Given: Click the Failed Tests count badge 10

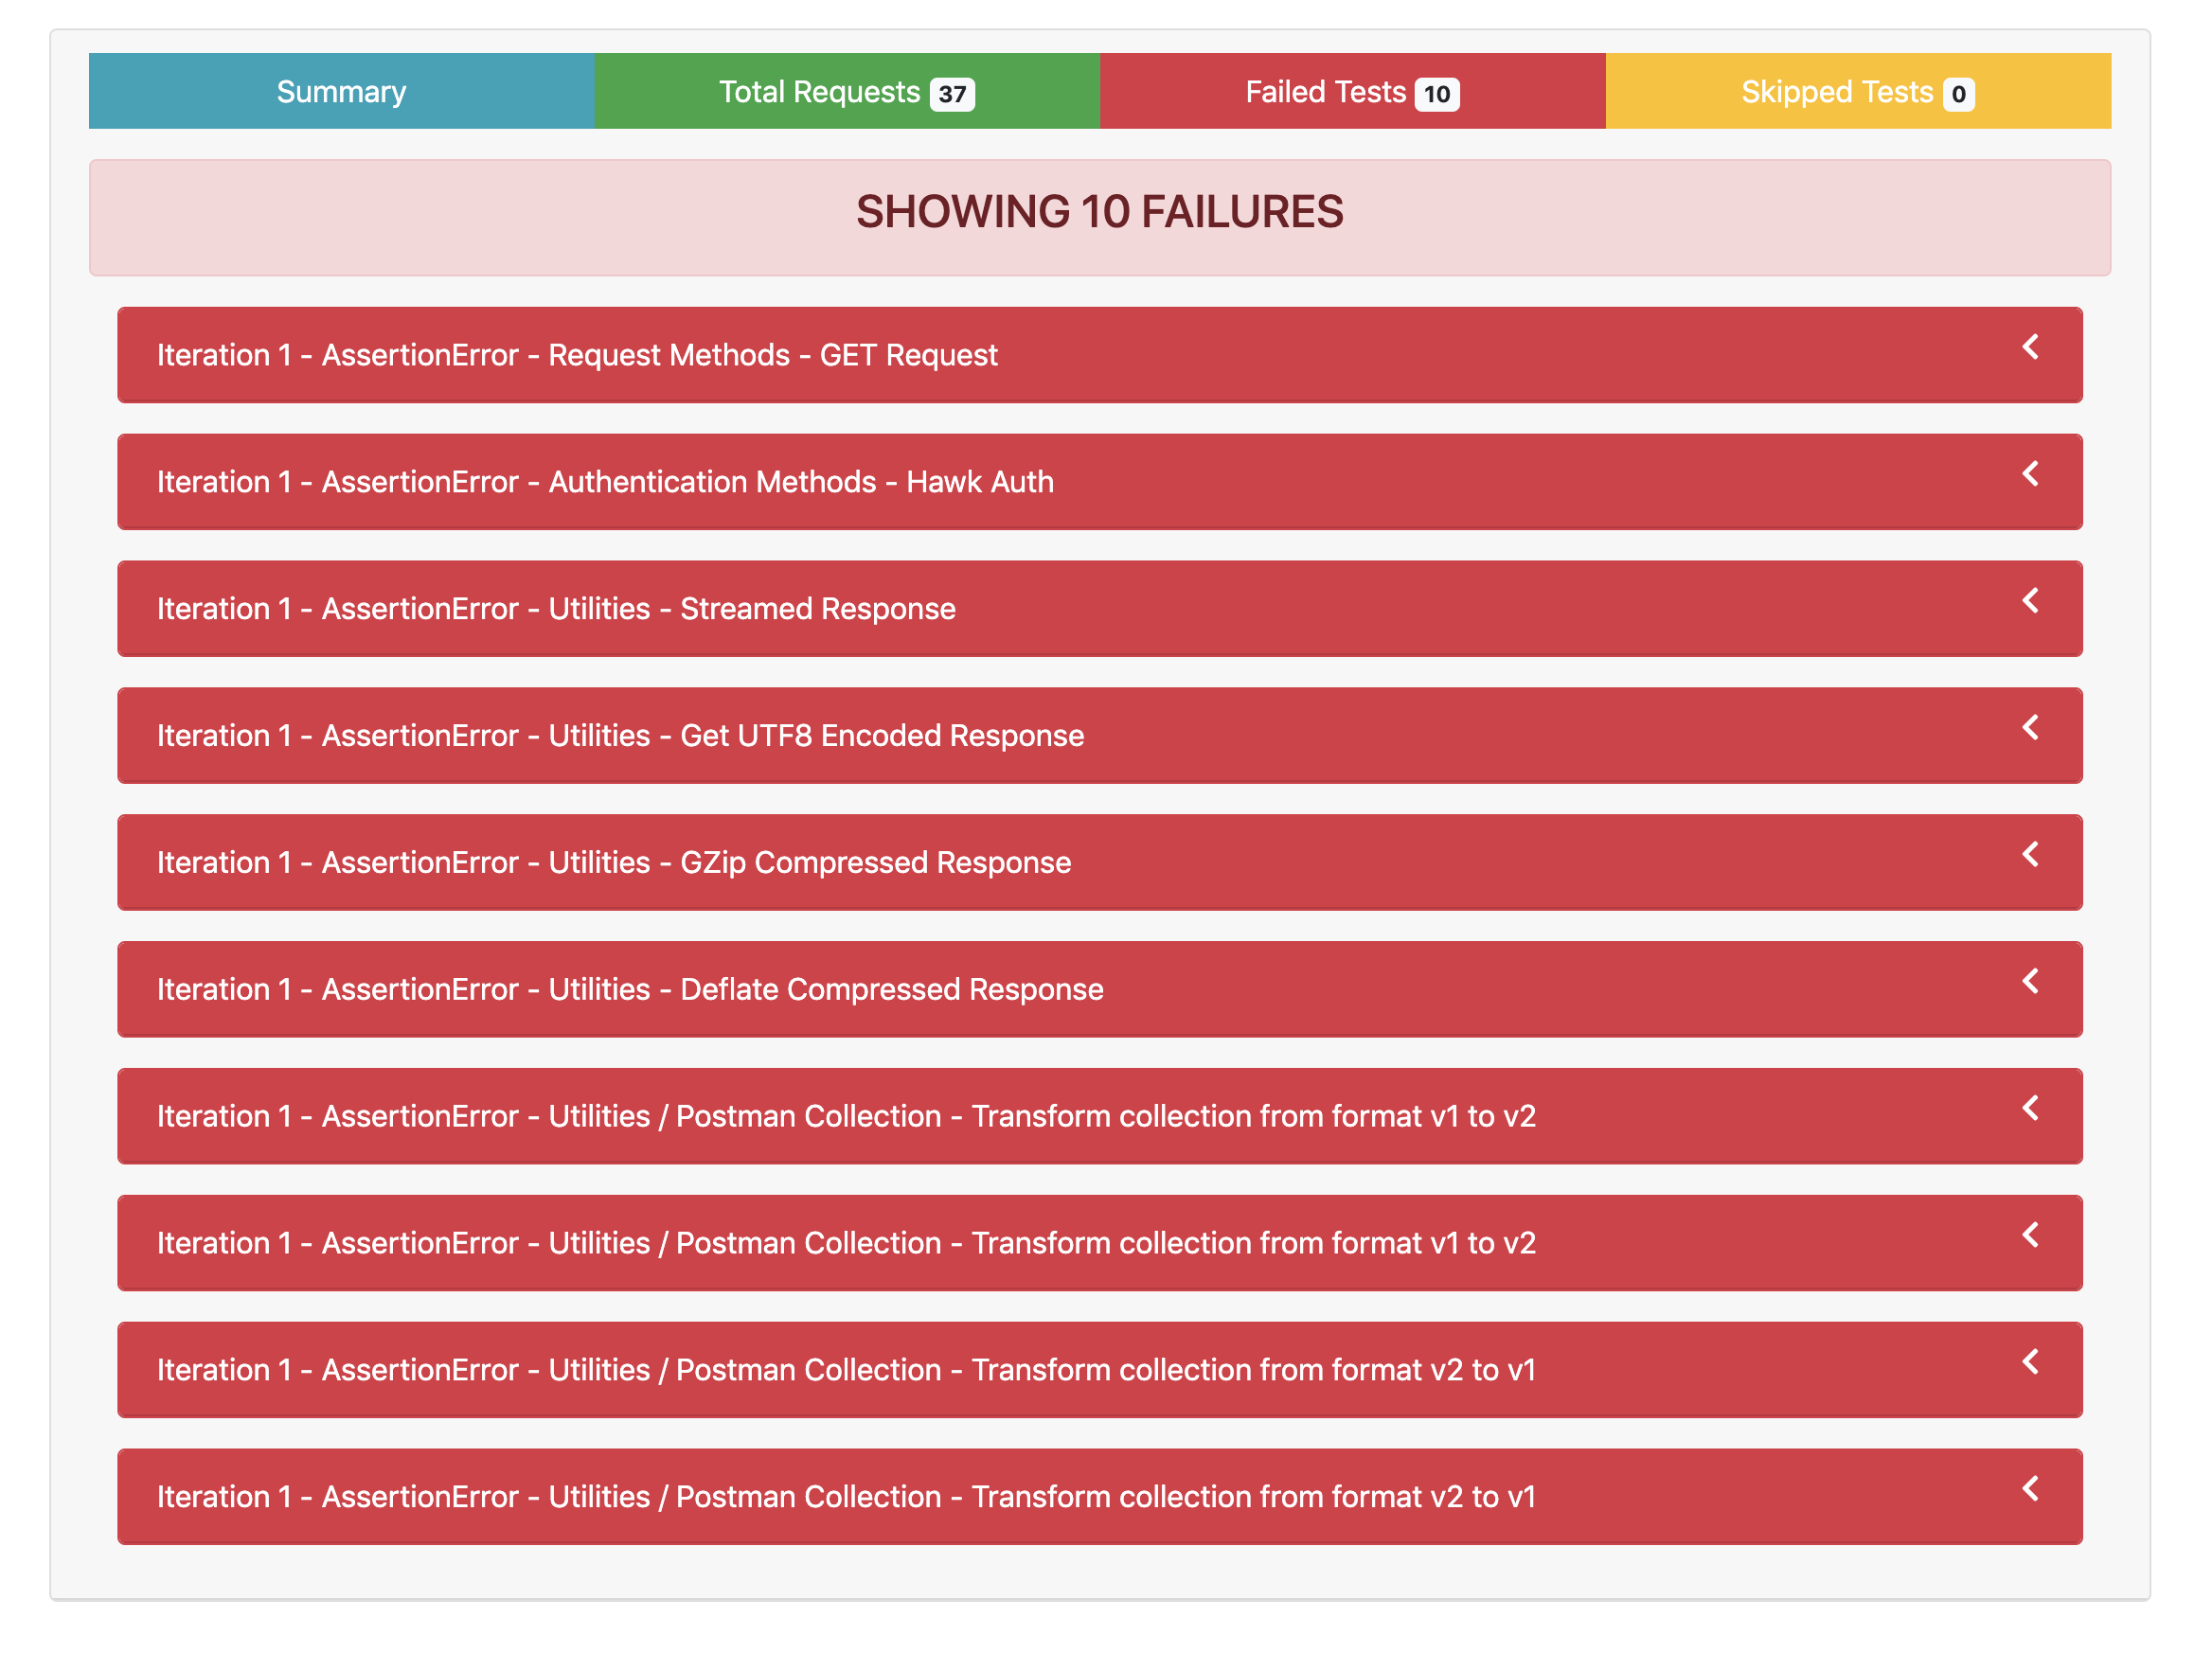Looking at the screenshot, I should (x=1437, y=94).
